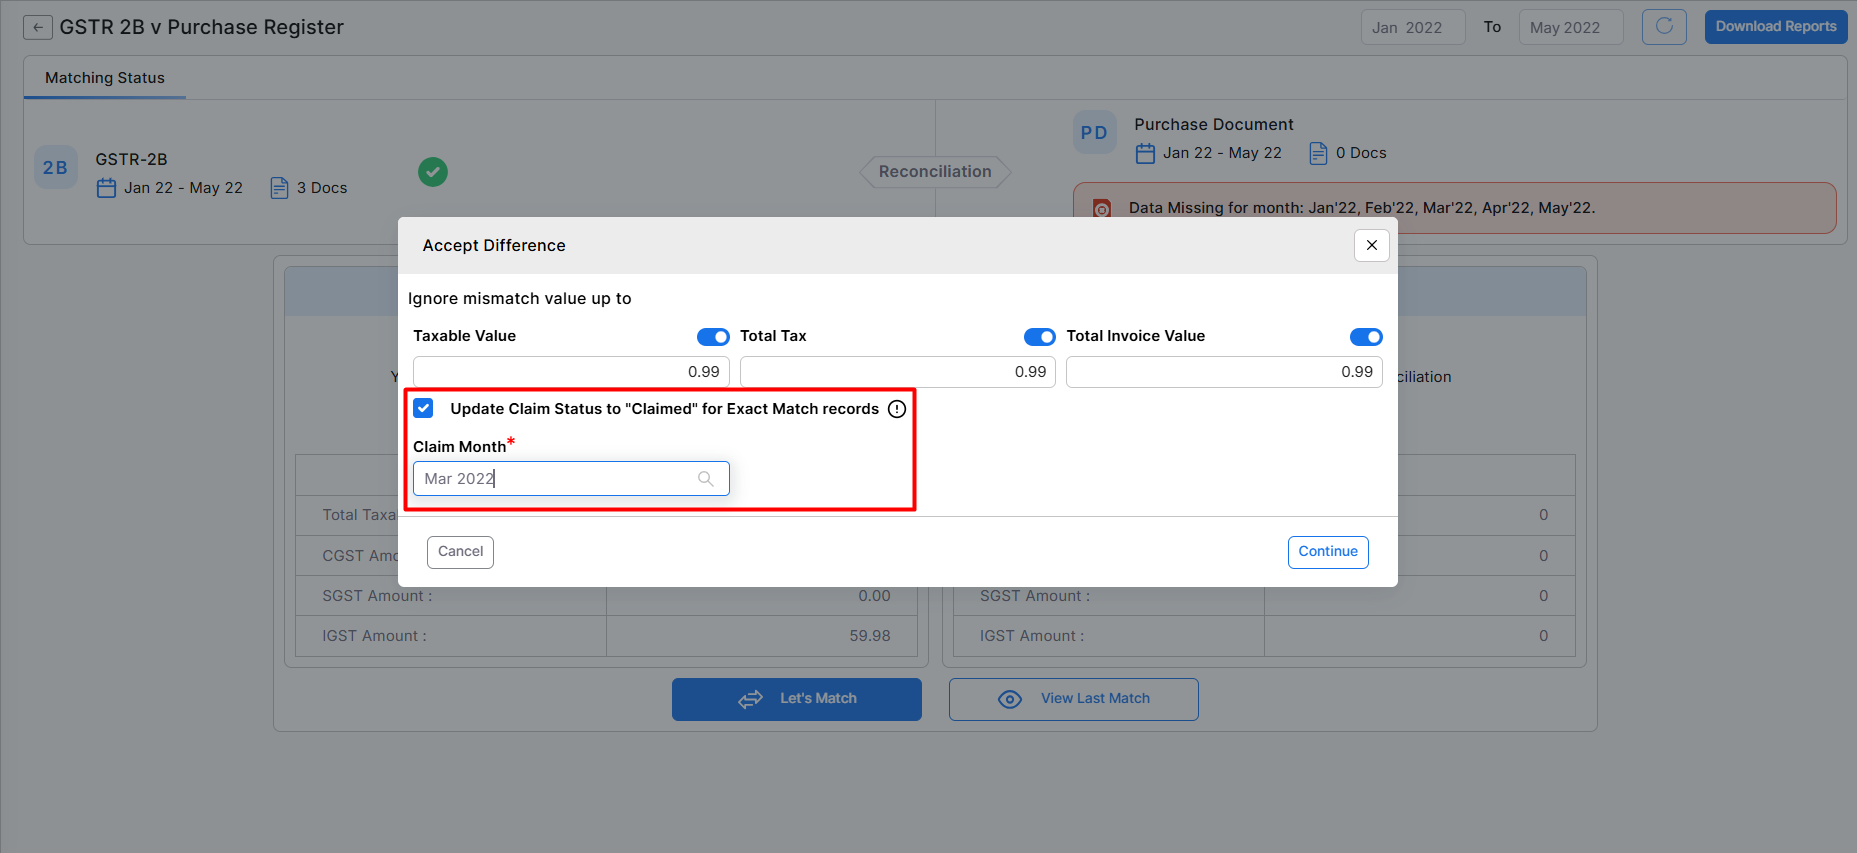Screen dimensions: 1857x853
Task: Click the Reconciliation label
Action: [935, 172]
